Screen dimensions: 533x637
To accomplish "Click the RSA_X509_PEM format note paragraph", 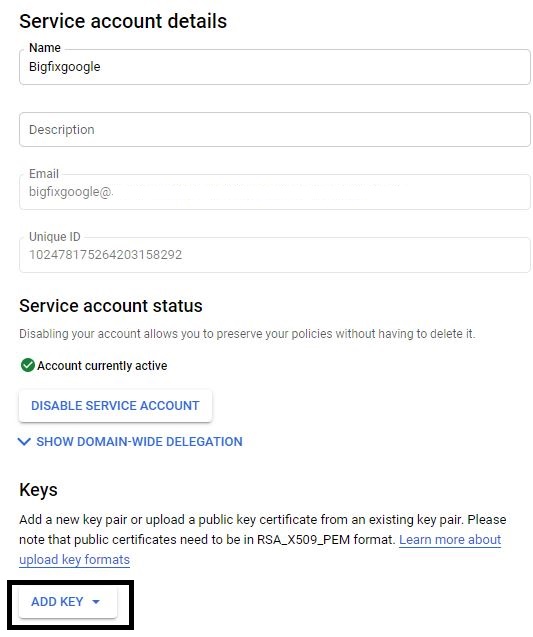I will point(262,540).
